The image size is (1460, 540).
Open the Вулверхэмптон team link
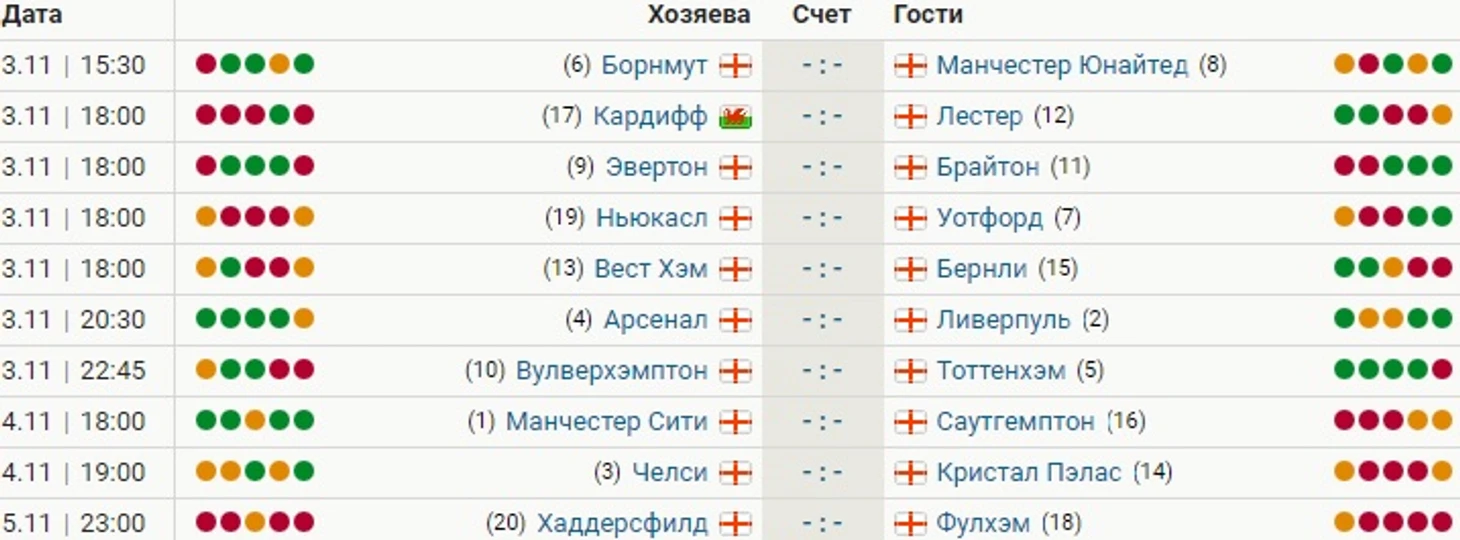coord(612,371)
